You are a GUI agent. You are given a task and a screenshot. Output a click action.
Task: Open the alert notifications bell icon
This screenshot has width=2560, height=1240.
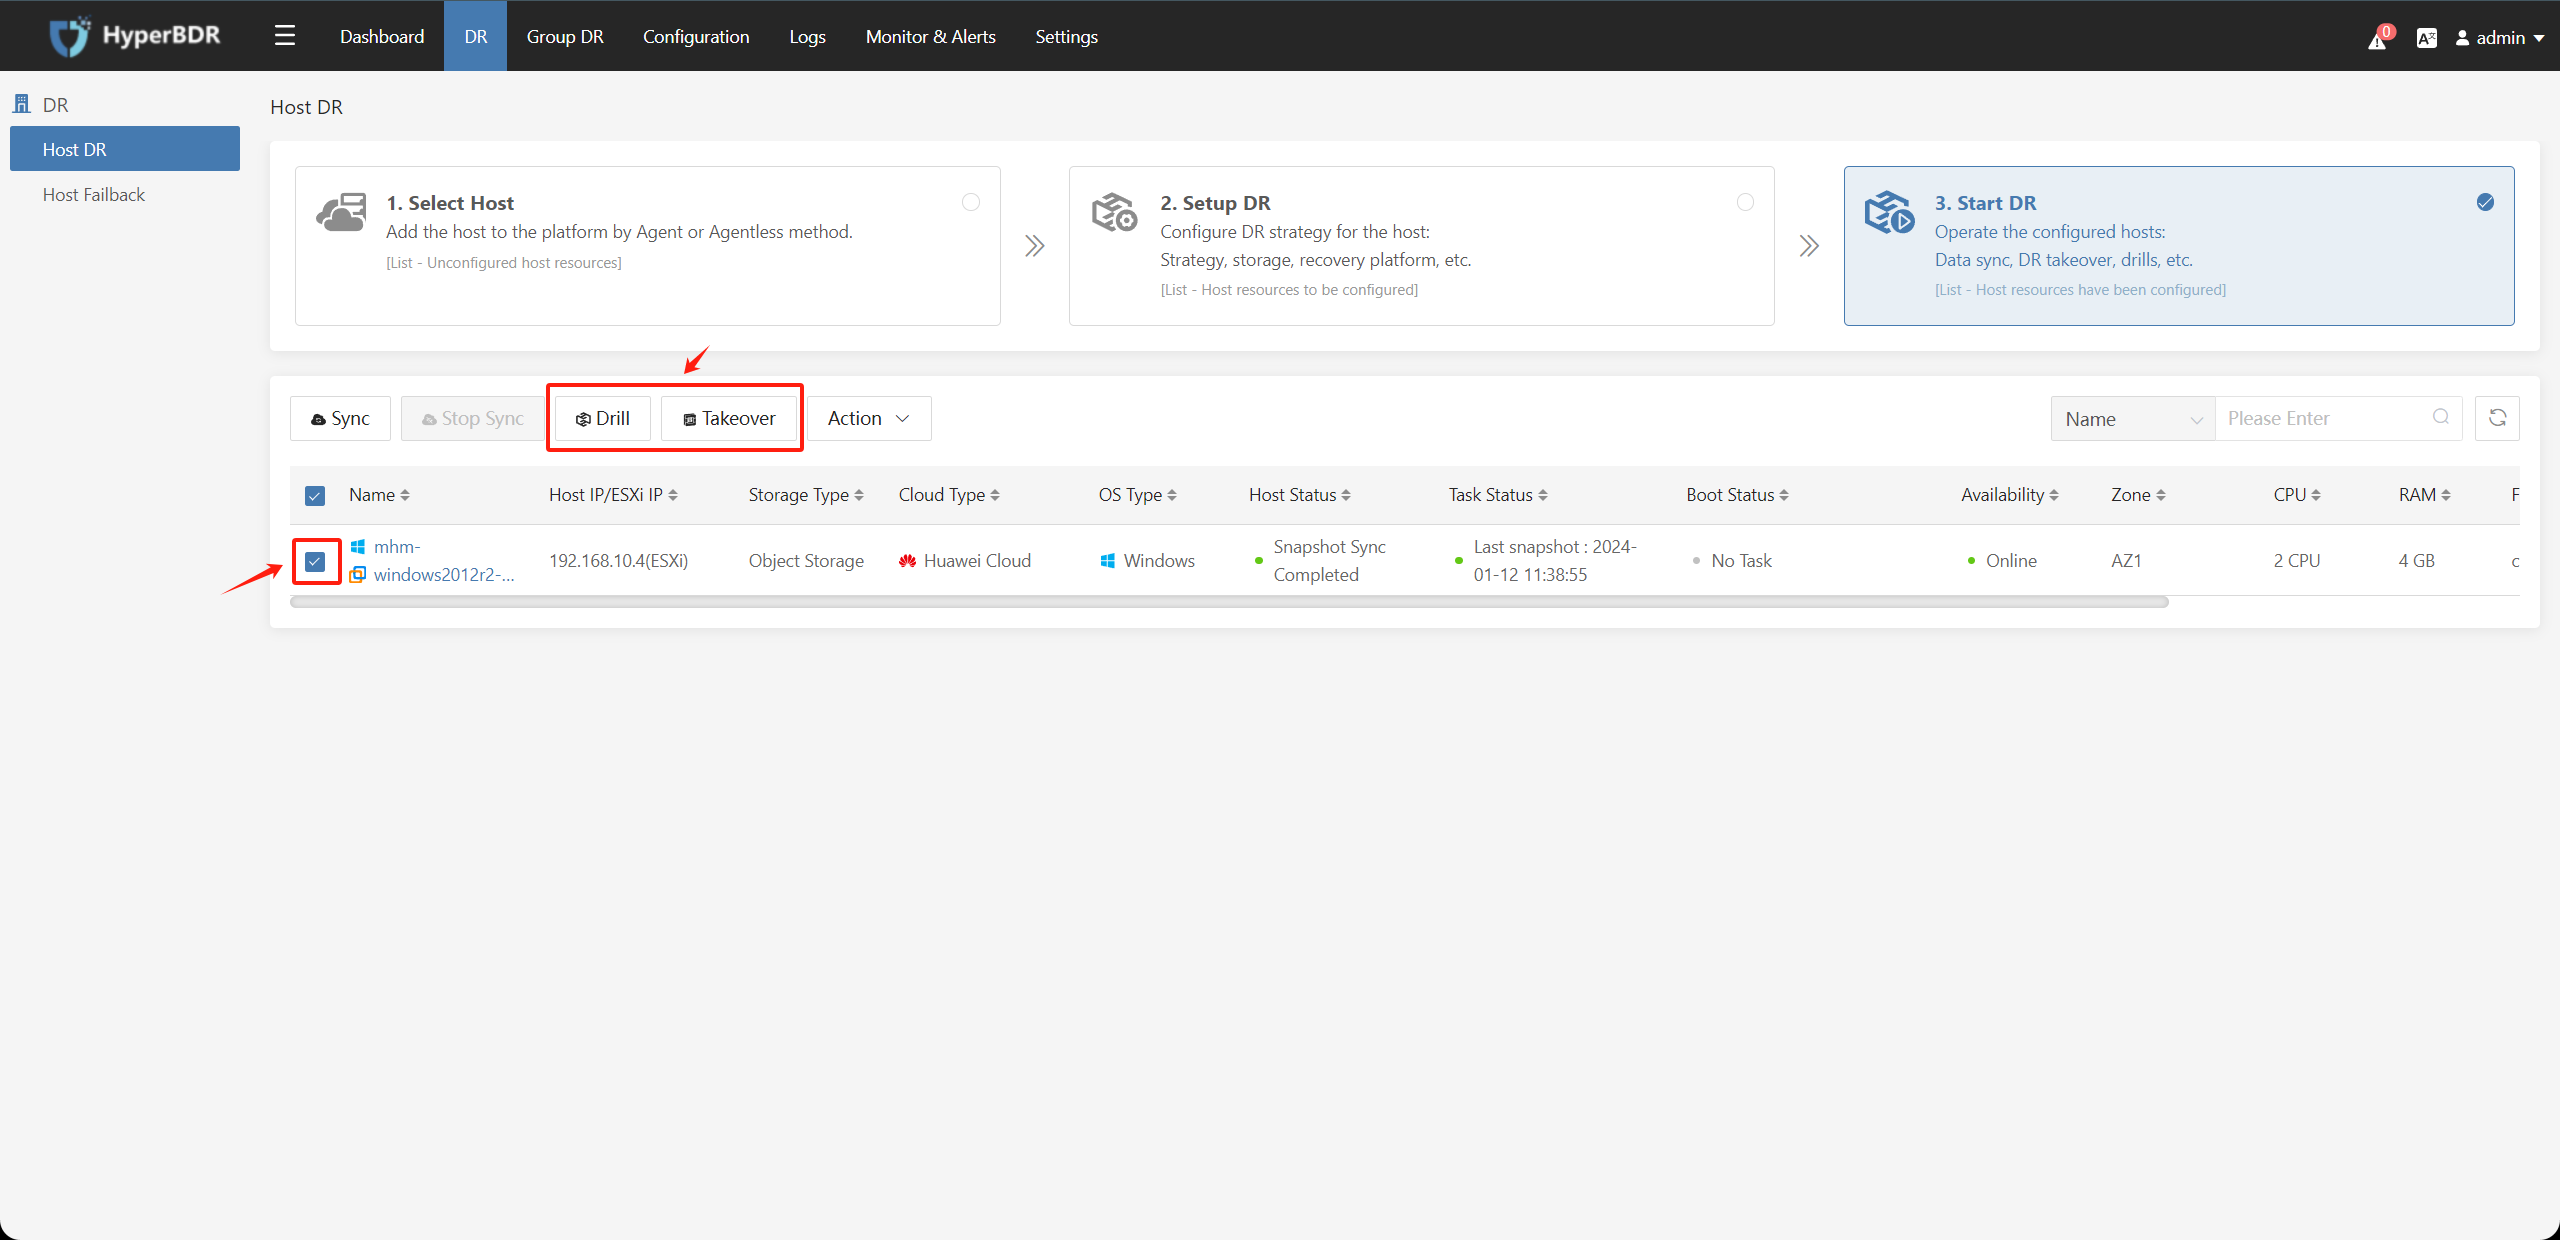[x=2378, y=39]
